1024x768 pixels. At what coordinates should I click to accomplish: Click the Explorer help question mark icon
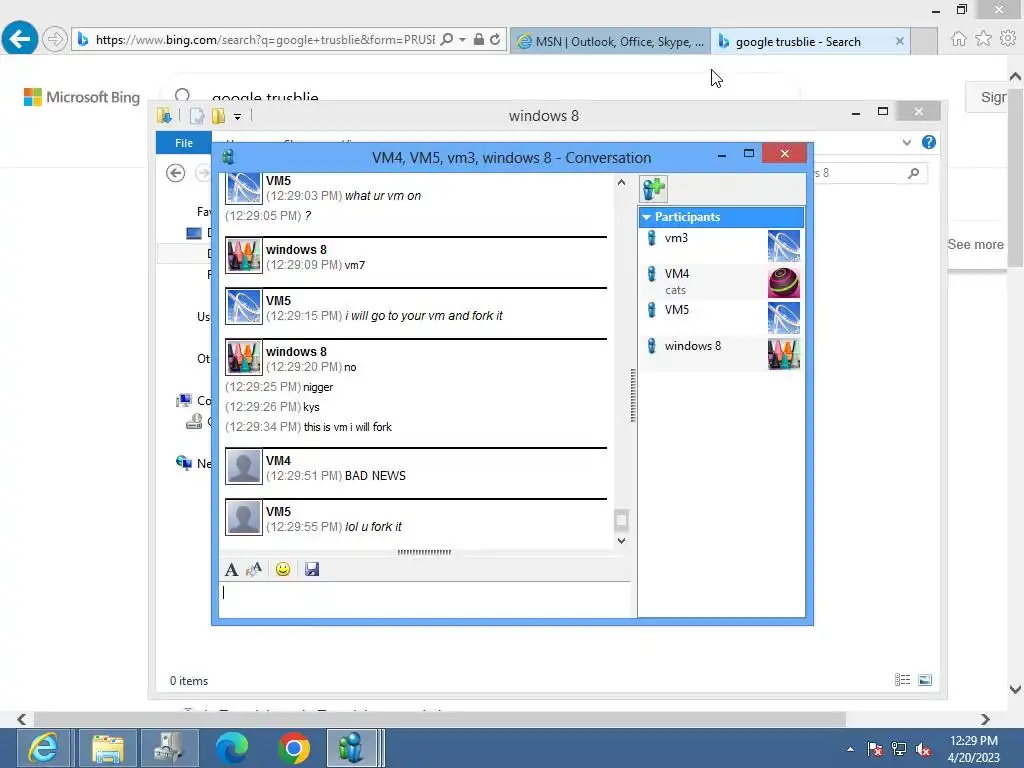pyautogui.click(x=929, y=142)
